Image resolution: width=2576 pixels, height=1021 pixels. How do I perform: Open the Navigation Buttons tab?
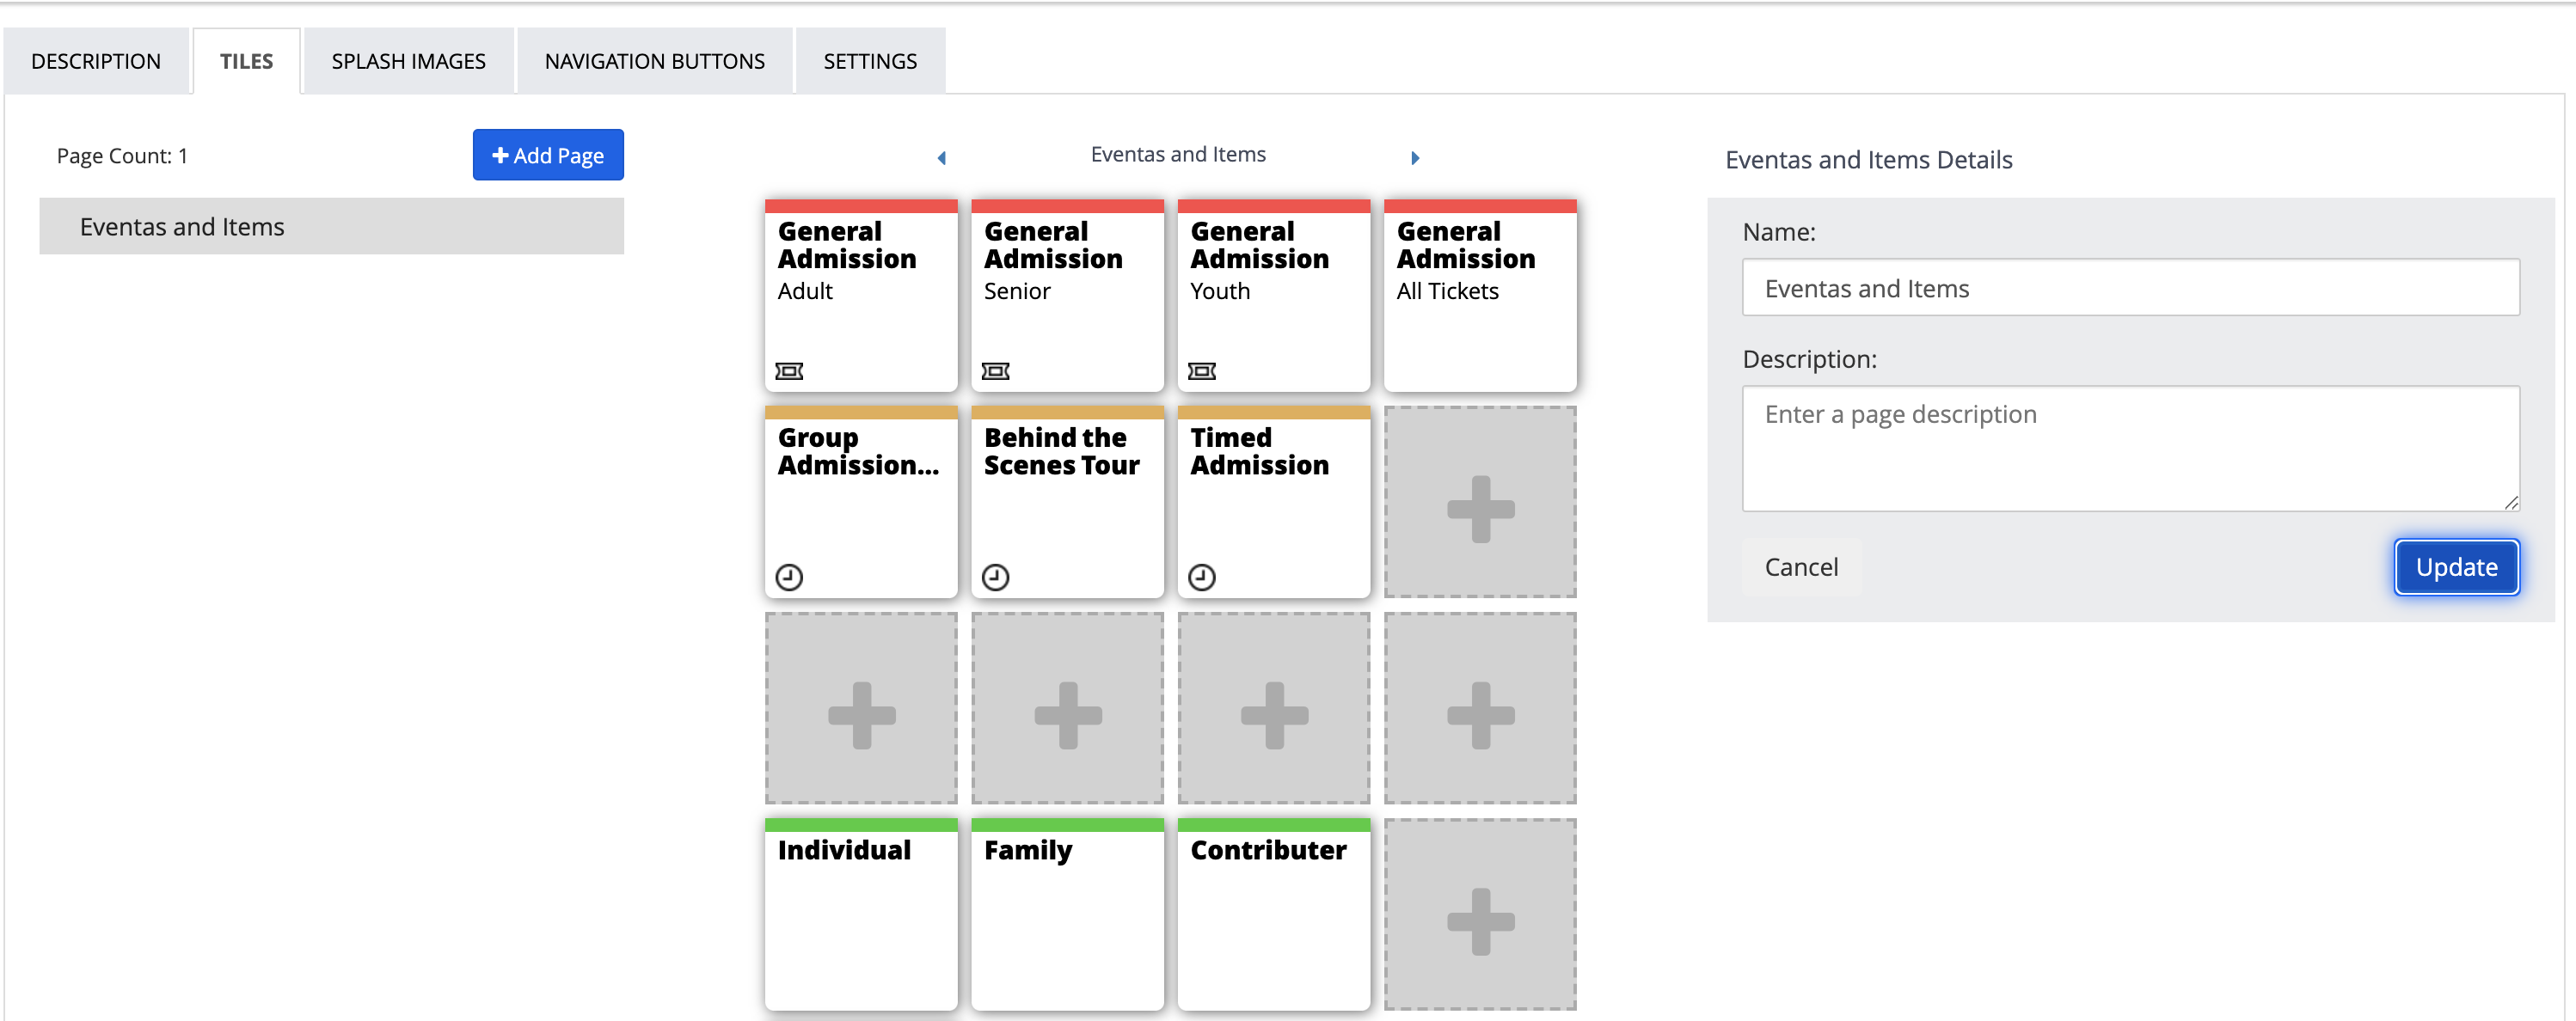(x=654, y=62)
